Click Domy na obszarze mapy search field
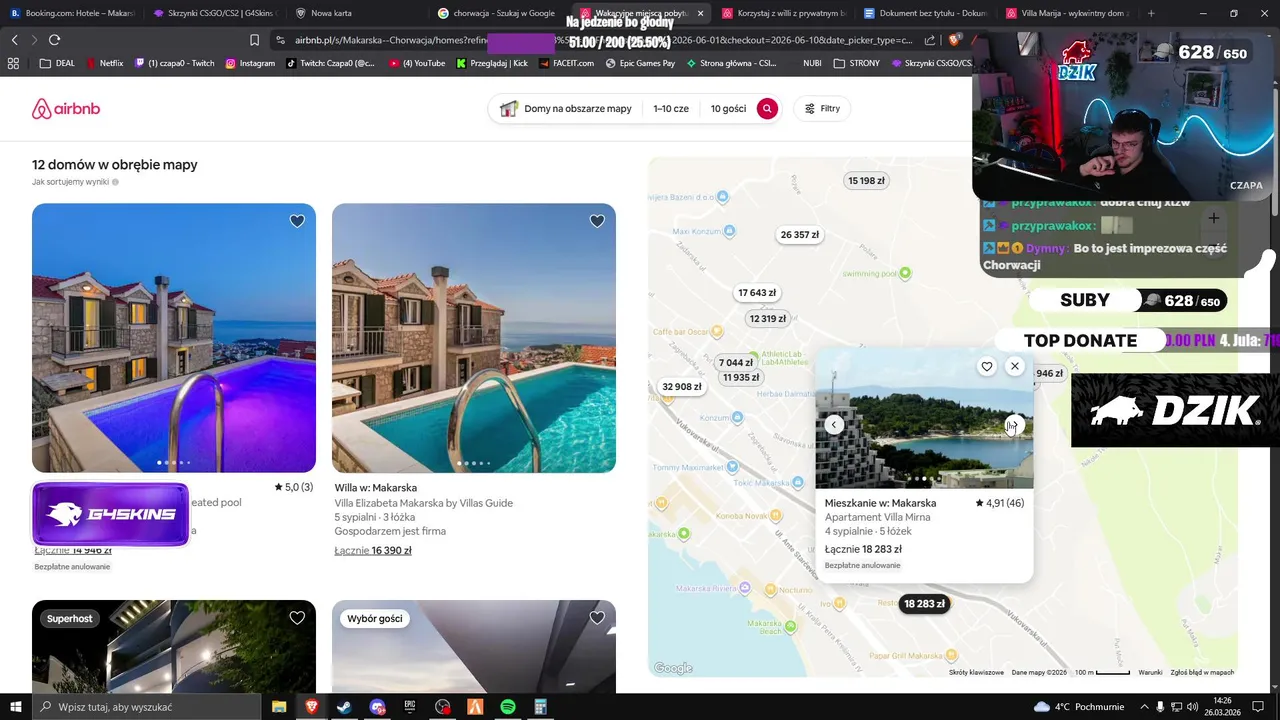 [566, 109]
